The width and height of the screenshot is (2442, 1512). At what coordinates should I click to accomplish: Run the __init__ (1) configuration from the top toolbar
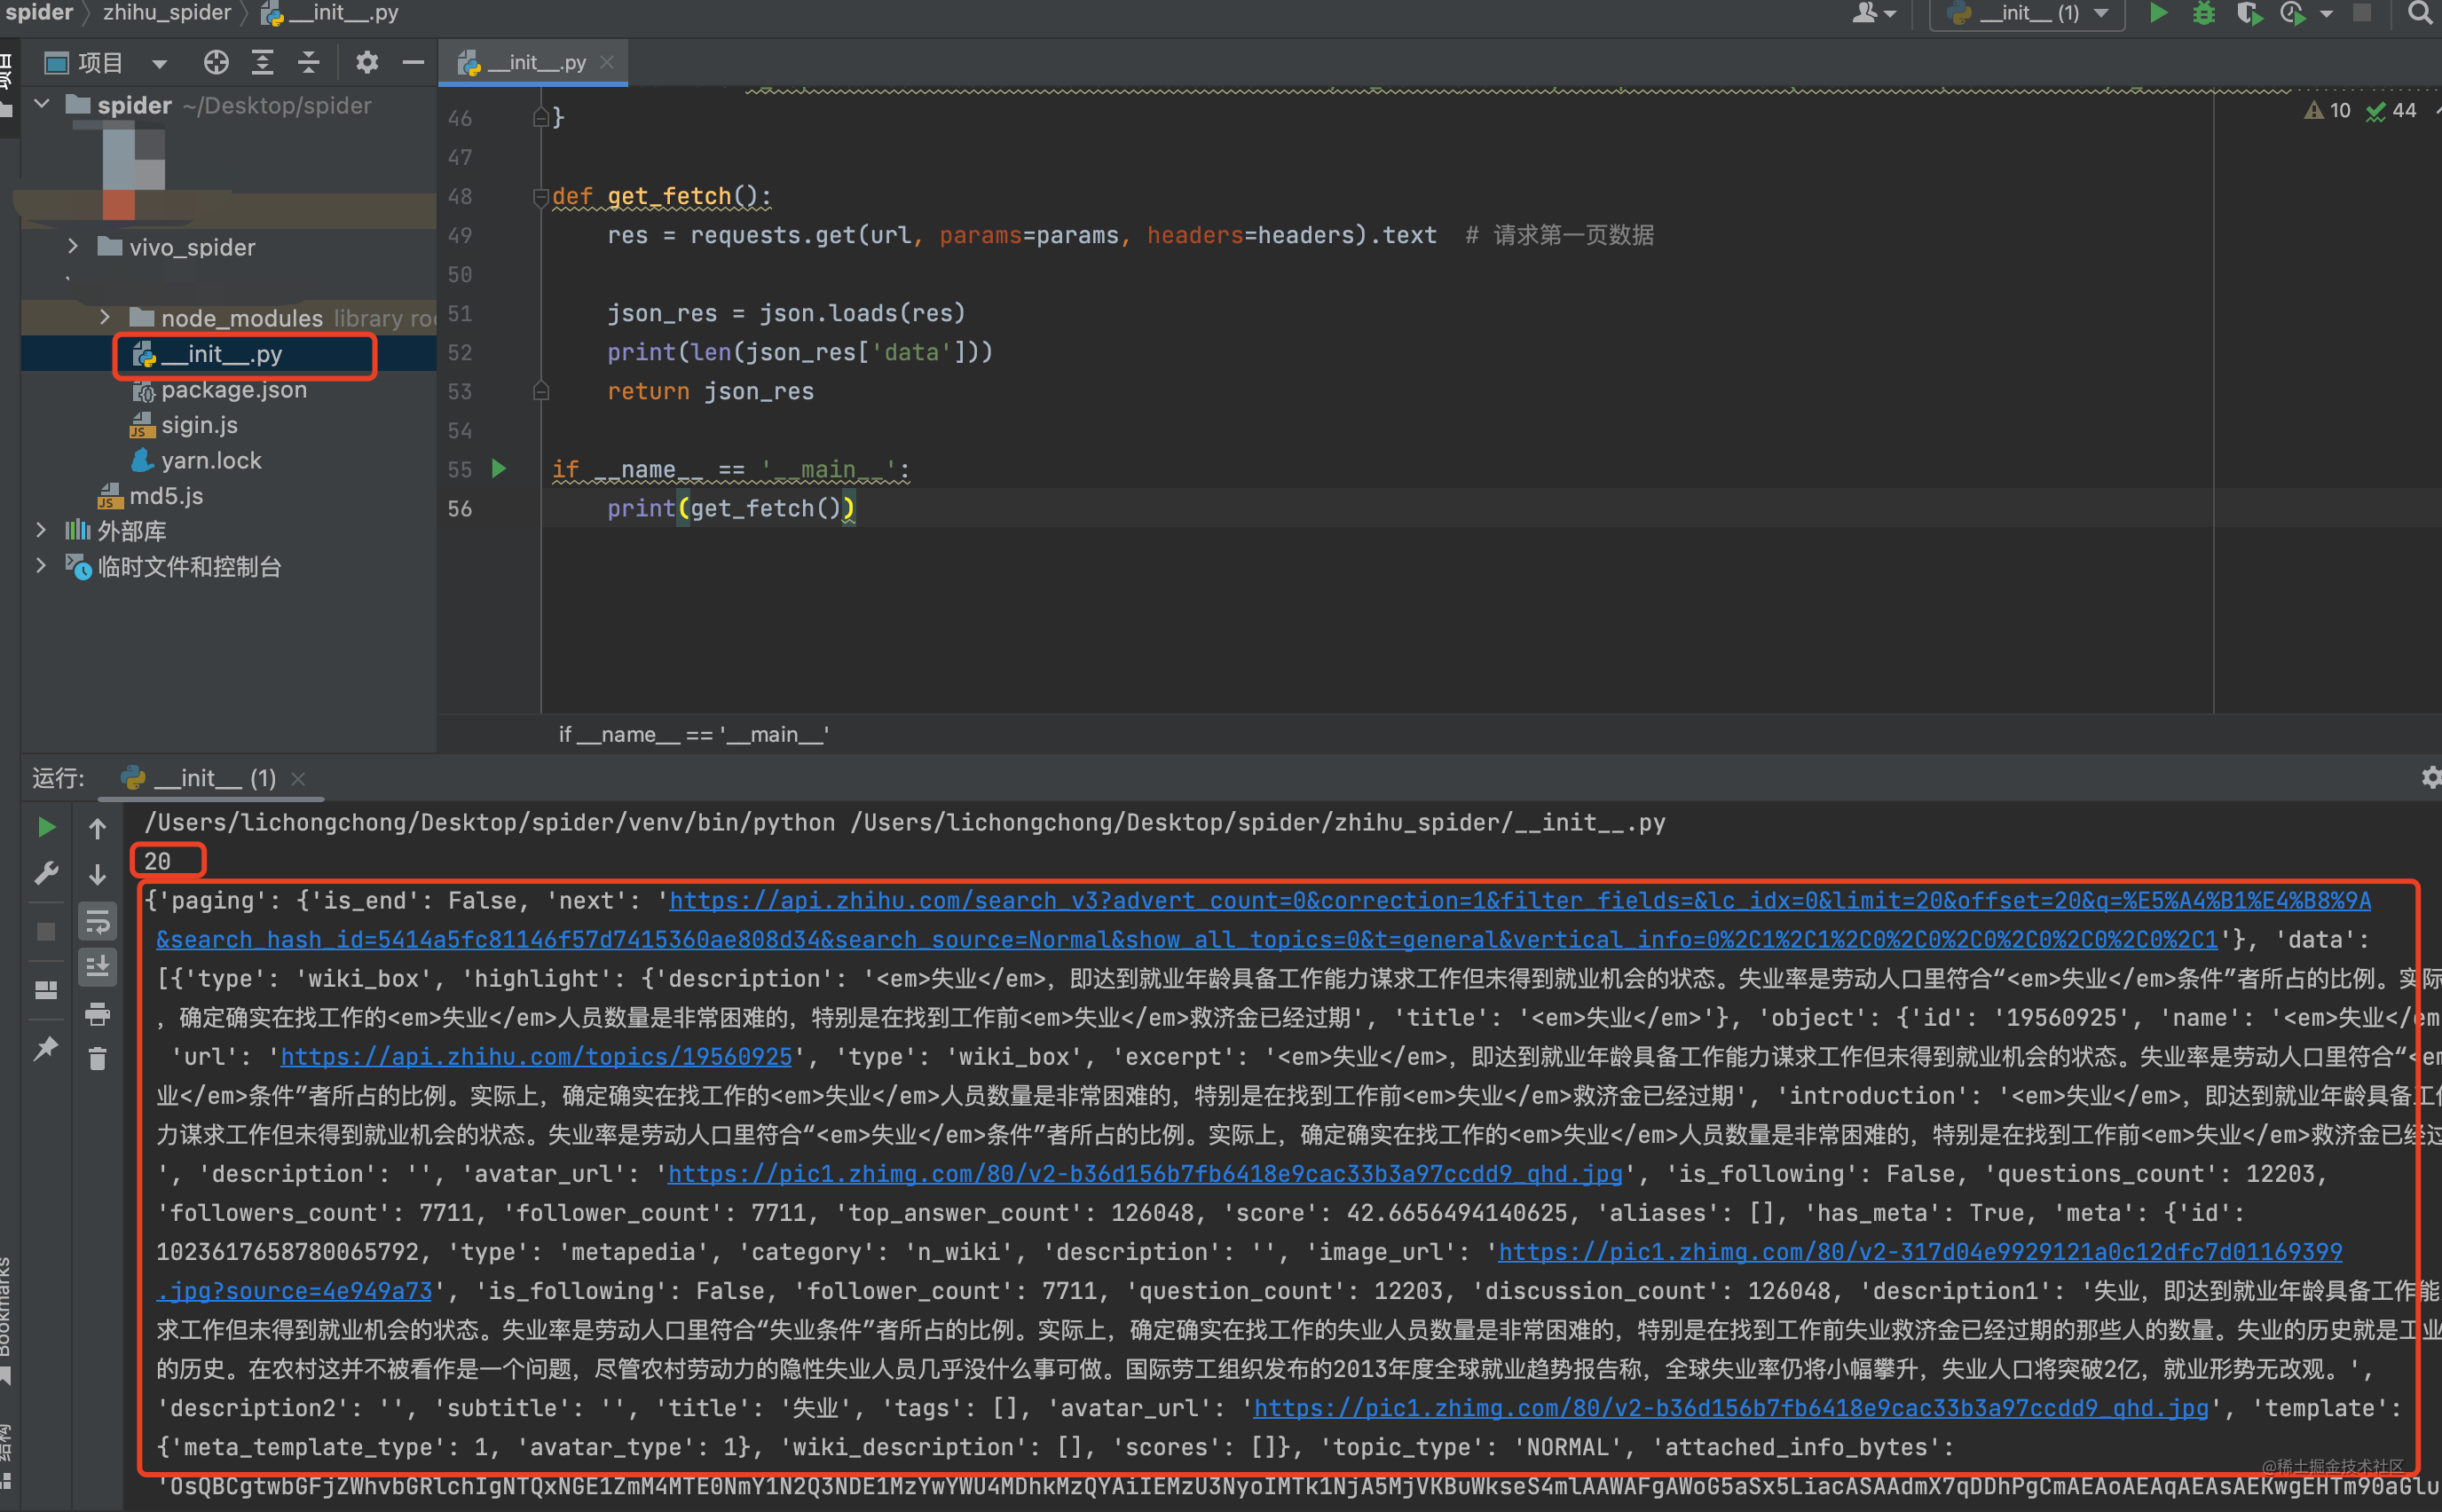[x=2158, y=13]
